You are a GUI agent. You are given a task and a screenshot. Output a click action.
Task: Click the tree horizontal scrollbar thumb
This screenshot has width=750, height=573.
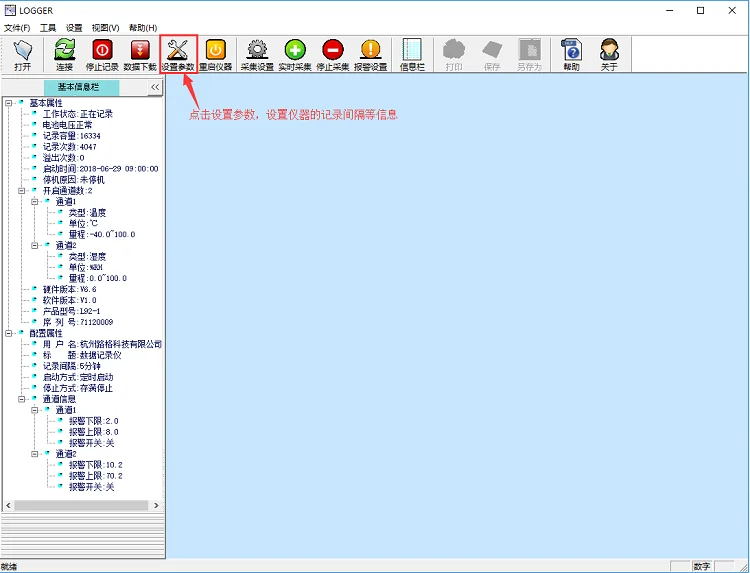point(81,505)
